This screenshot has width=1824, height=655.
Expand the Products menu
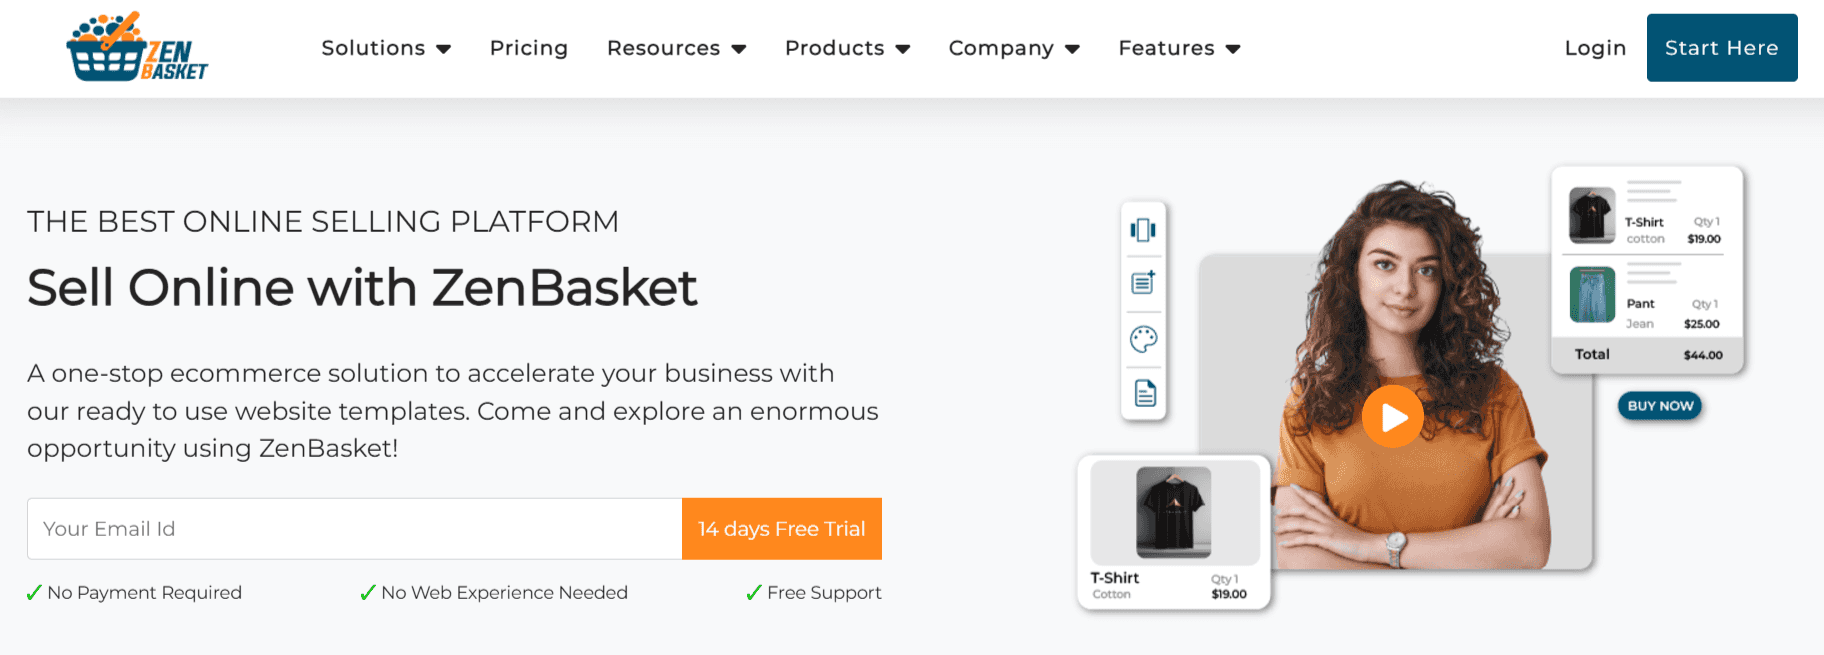847,48
